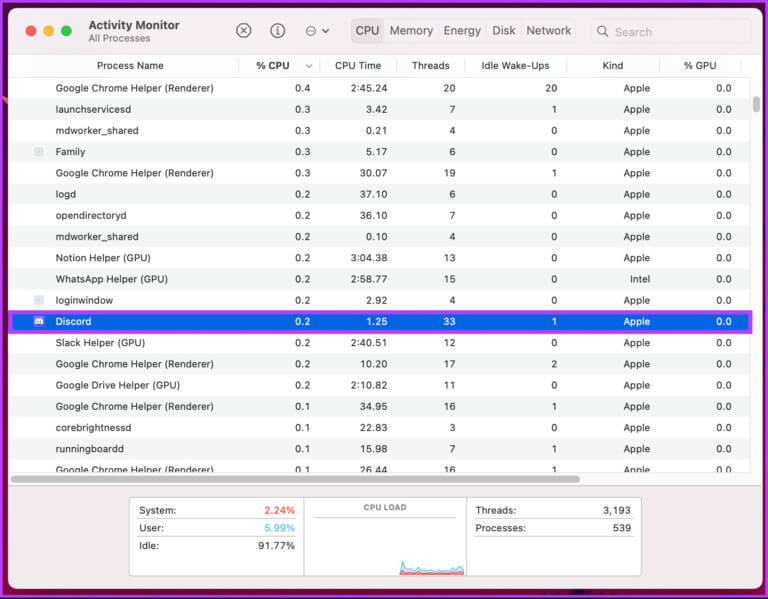Sort by CPU Time column
Screen dimensions: 768x599
coord(358,66)
